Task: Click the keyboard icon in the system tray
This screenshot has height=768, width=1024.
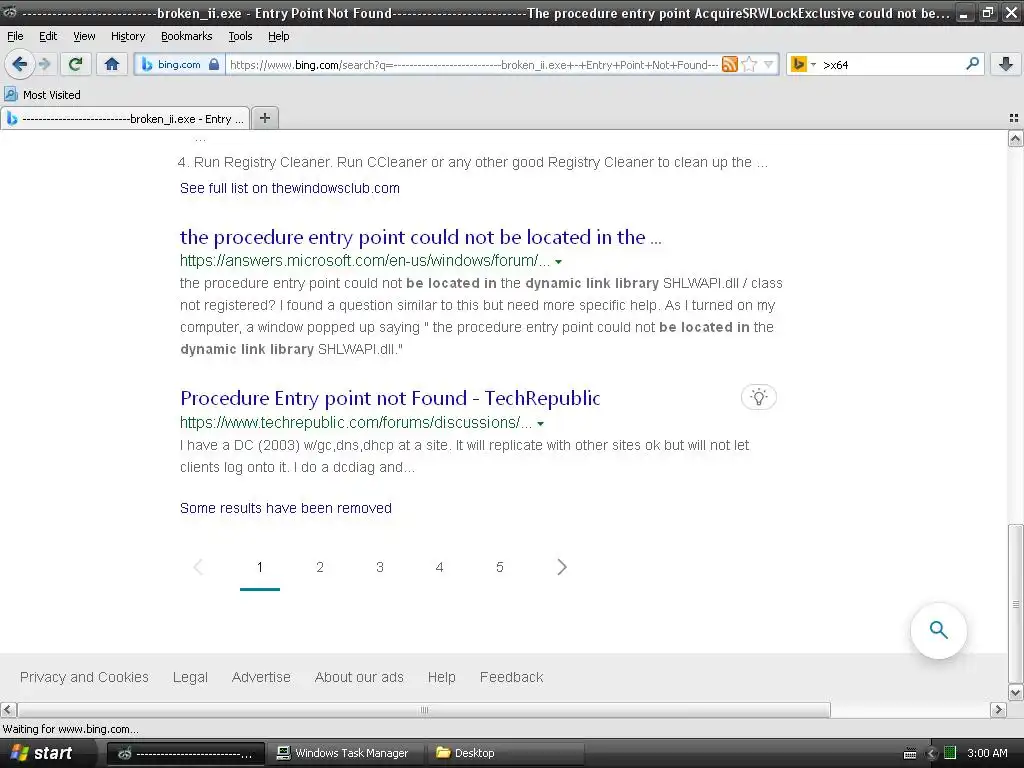Action: pos(910,754)
